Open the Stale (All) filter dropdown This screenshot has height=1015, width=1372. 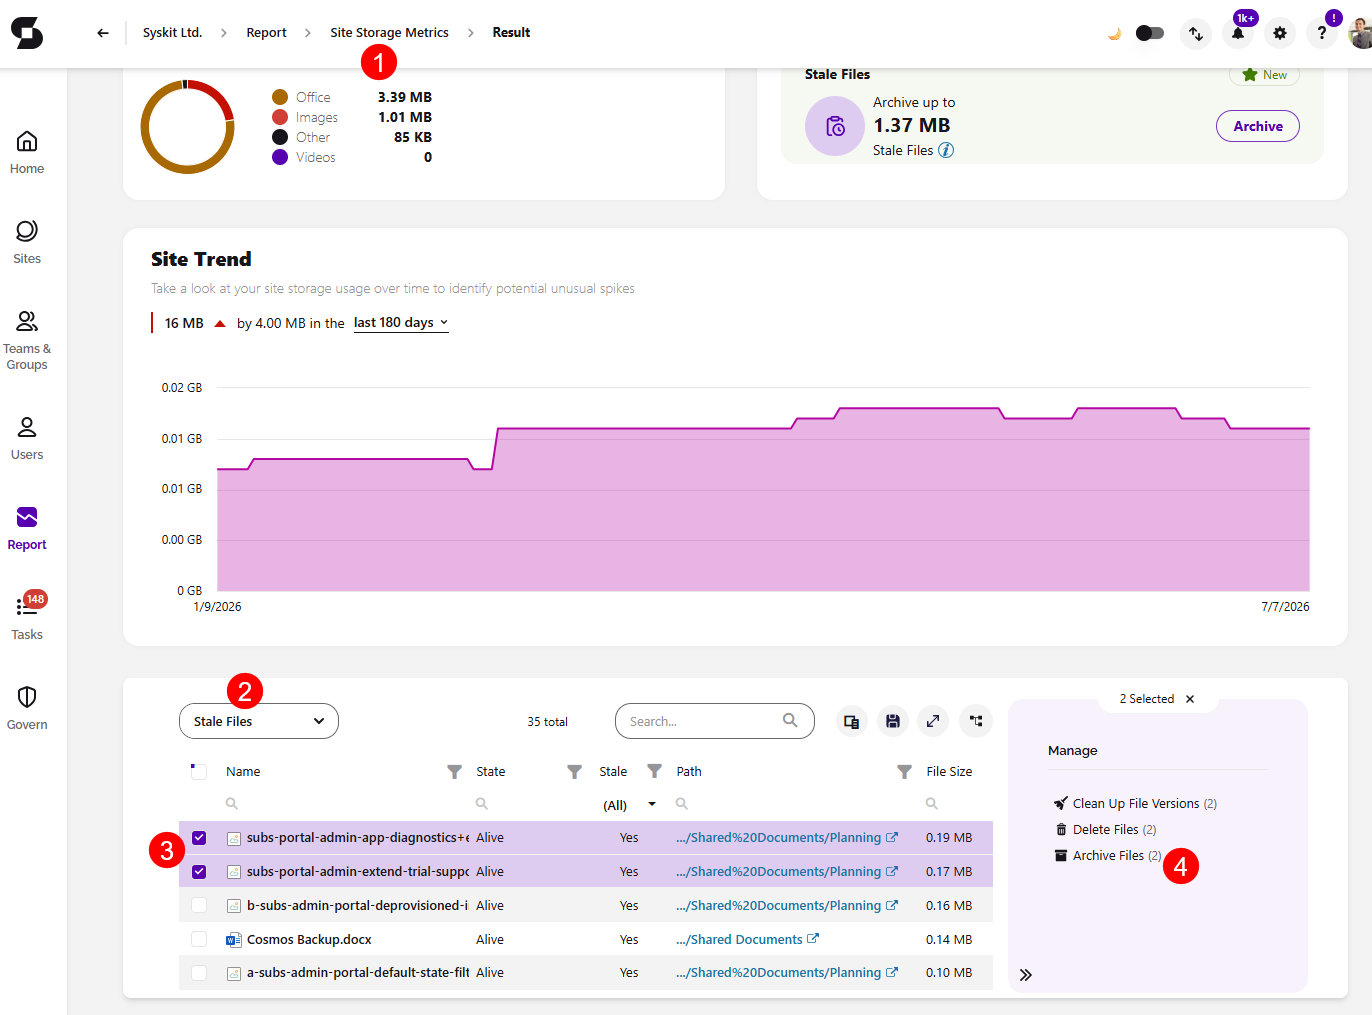[x=630, y=805]
